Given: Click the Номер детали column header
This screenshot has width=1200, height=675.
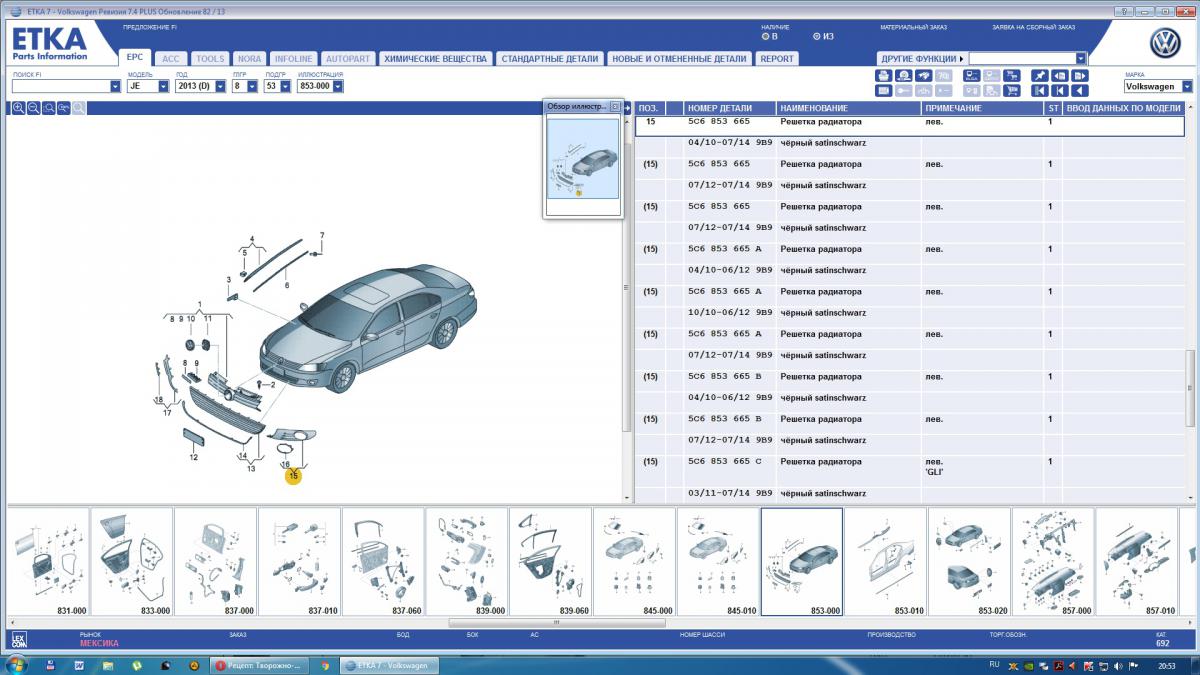Looking at the screenshot, I should (x=731, y=108).
